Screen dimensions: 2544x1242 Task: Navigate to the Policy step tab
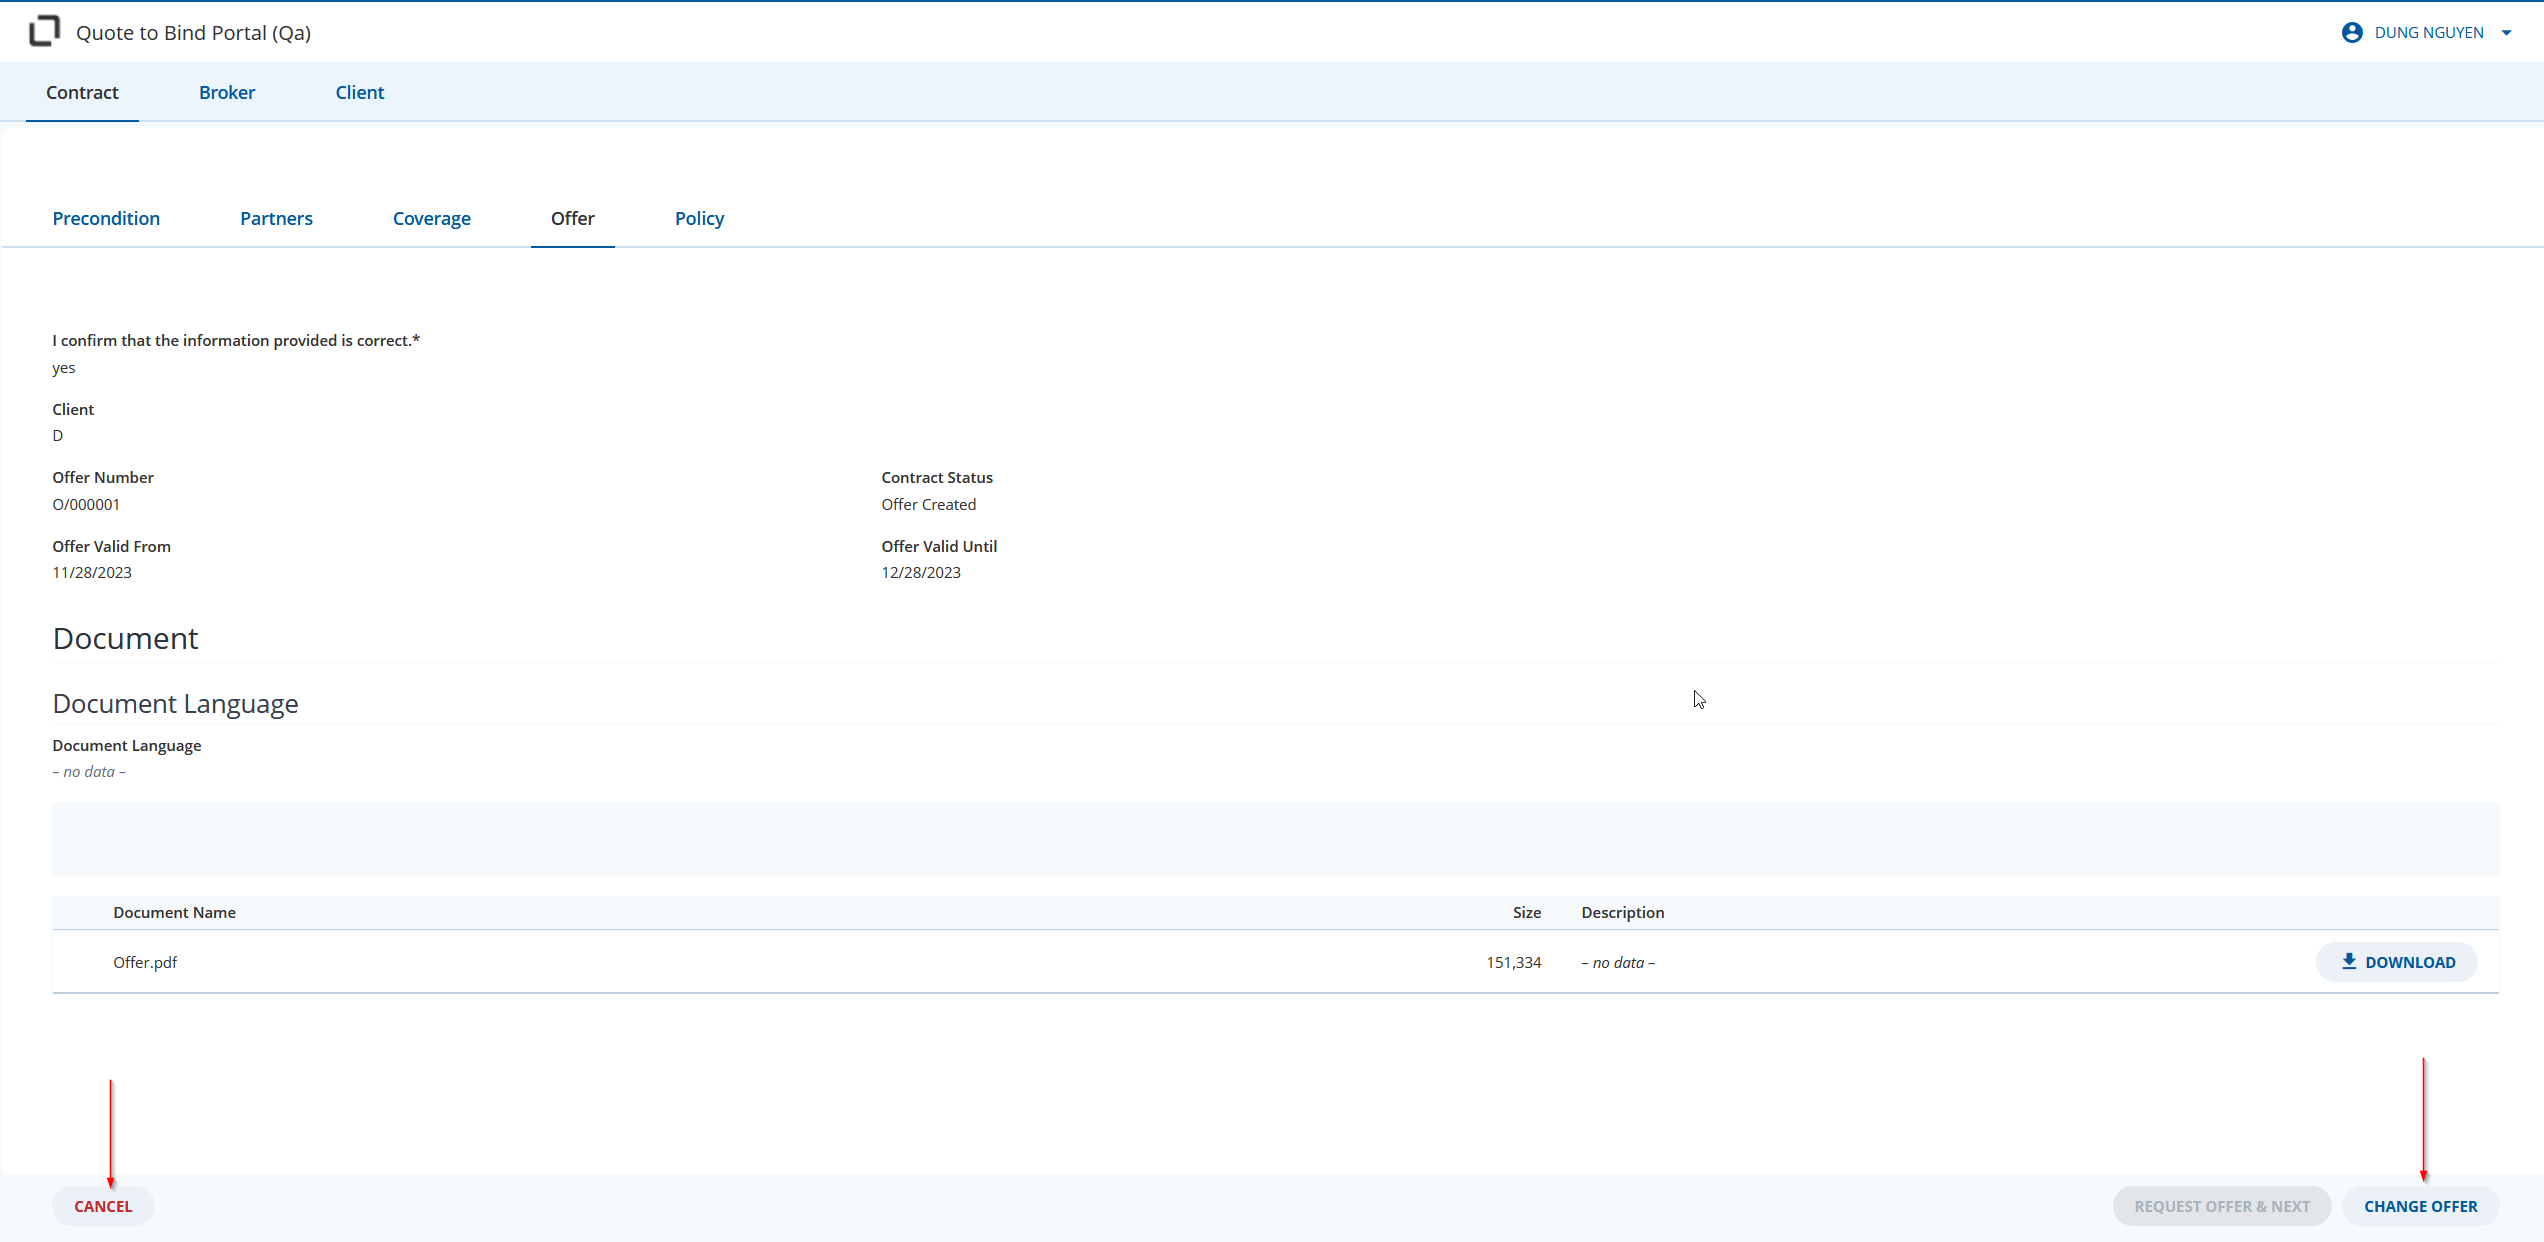(699, 218)
